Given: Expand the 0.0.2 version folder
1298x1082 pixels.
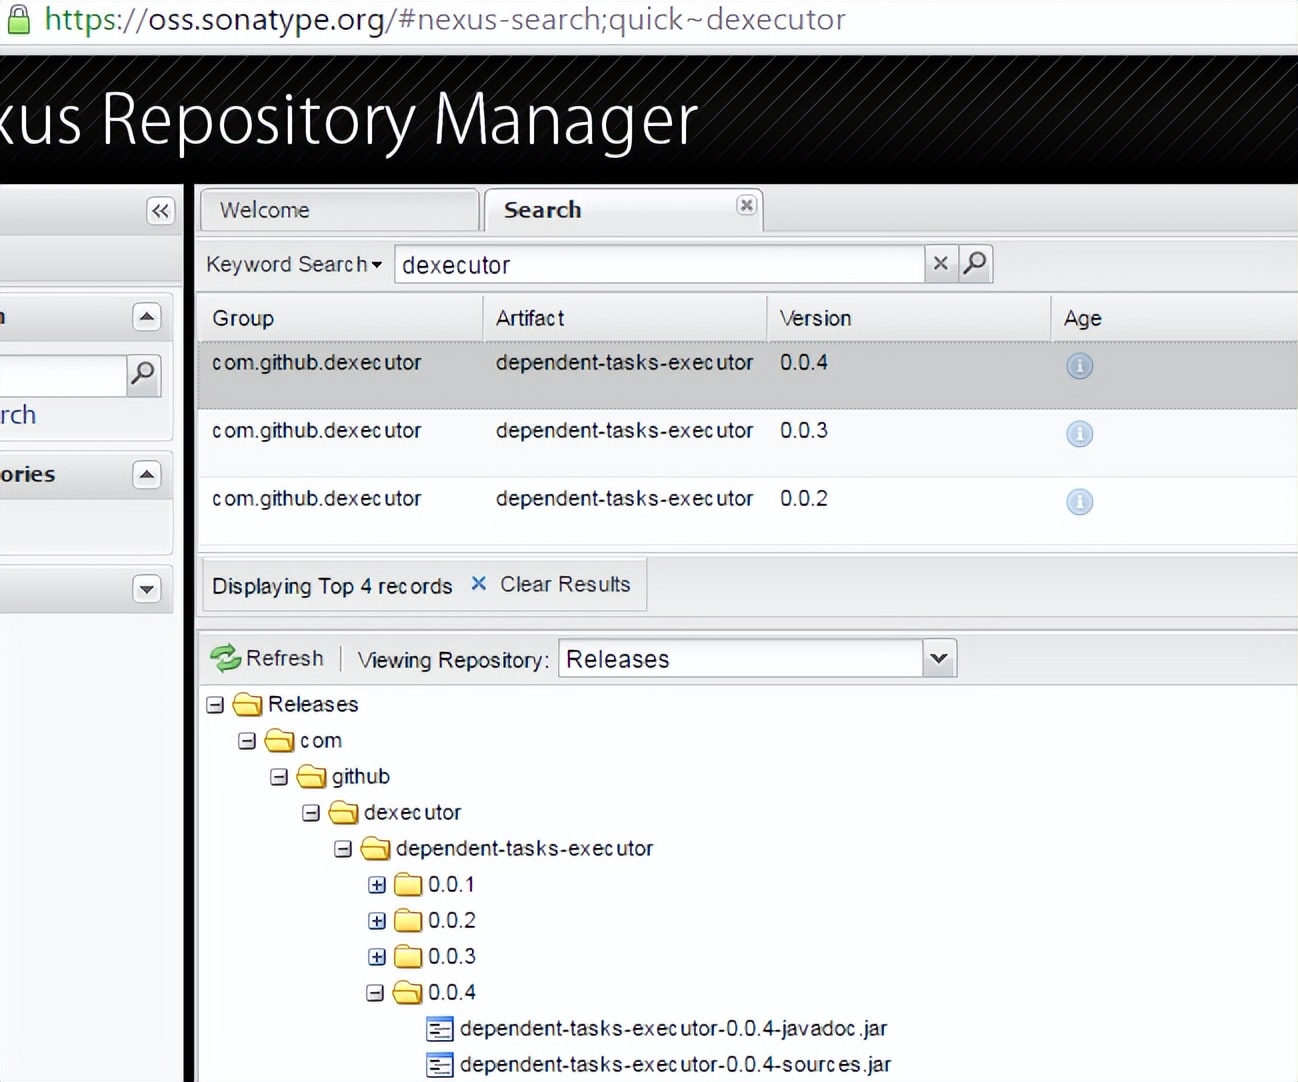Looking at the screenshot, I should (x=377, y=921).
